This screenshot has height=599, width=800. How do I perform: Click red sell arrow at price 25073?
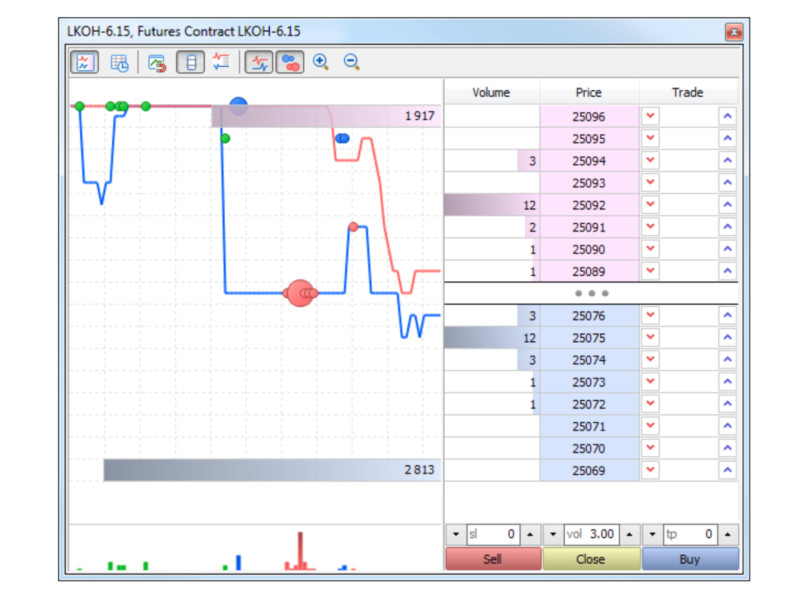click(x=650, y=382)
